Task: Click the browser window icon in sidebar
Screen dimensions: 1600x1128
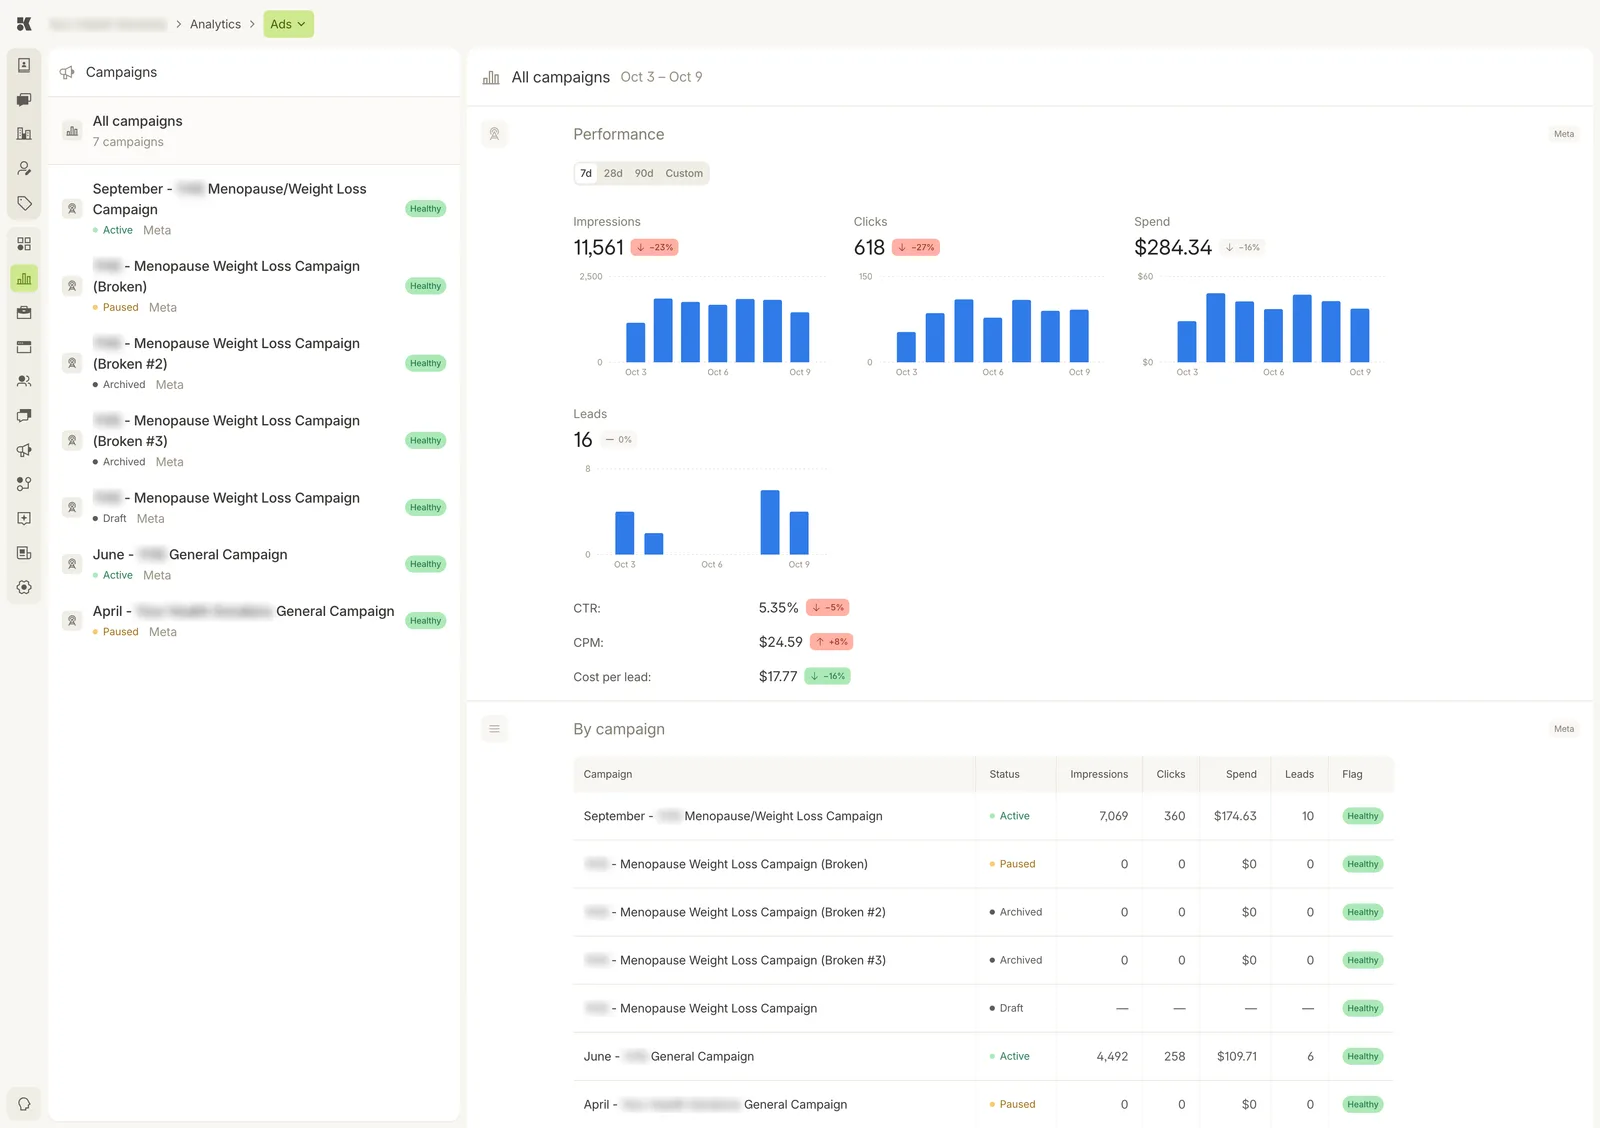Action: coord(24,347)
